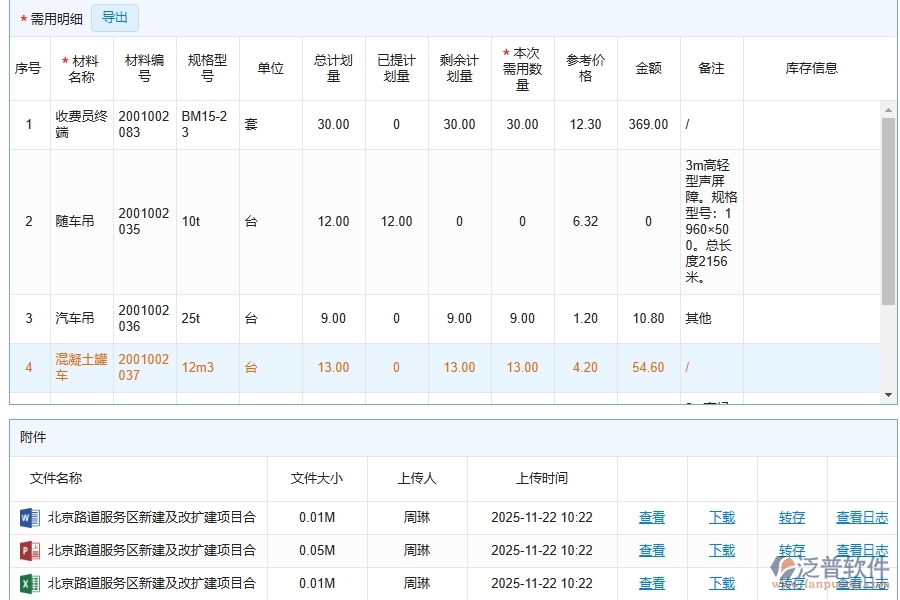Click 下载 for the Word attachment

click(722, 518)
